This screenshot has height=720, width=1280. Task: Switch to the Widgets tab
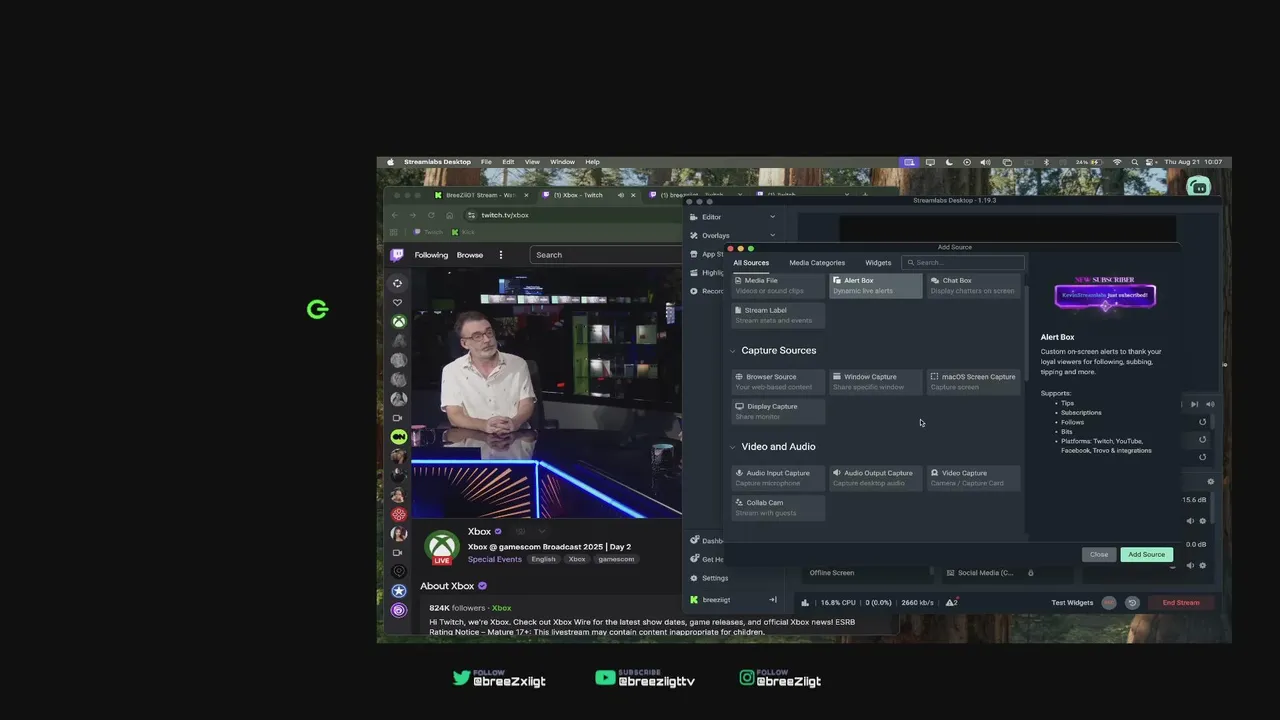point(878,263)
